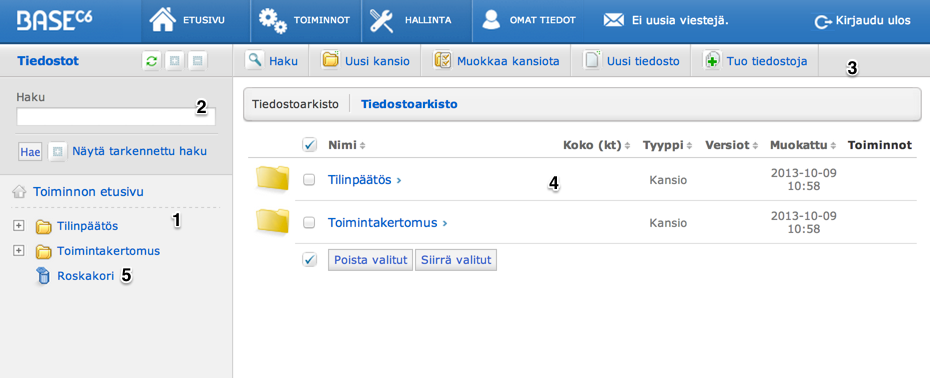Expand the Tilinpäätös tree node

click(18, 225)
